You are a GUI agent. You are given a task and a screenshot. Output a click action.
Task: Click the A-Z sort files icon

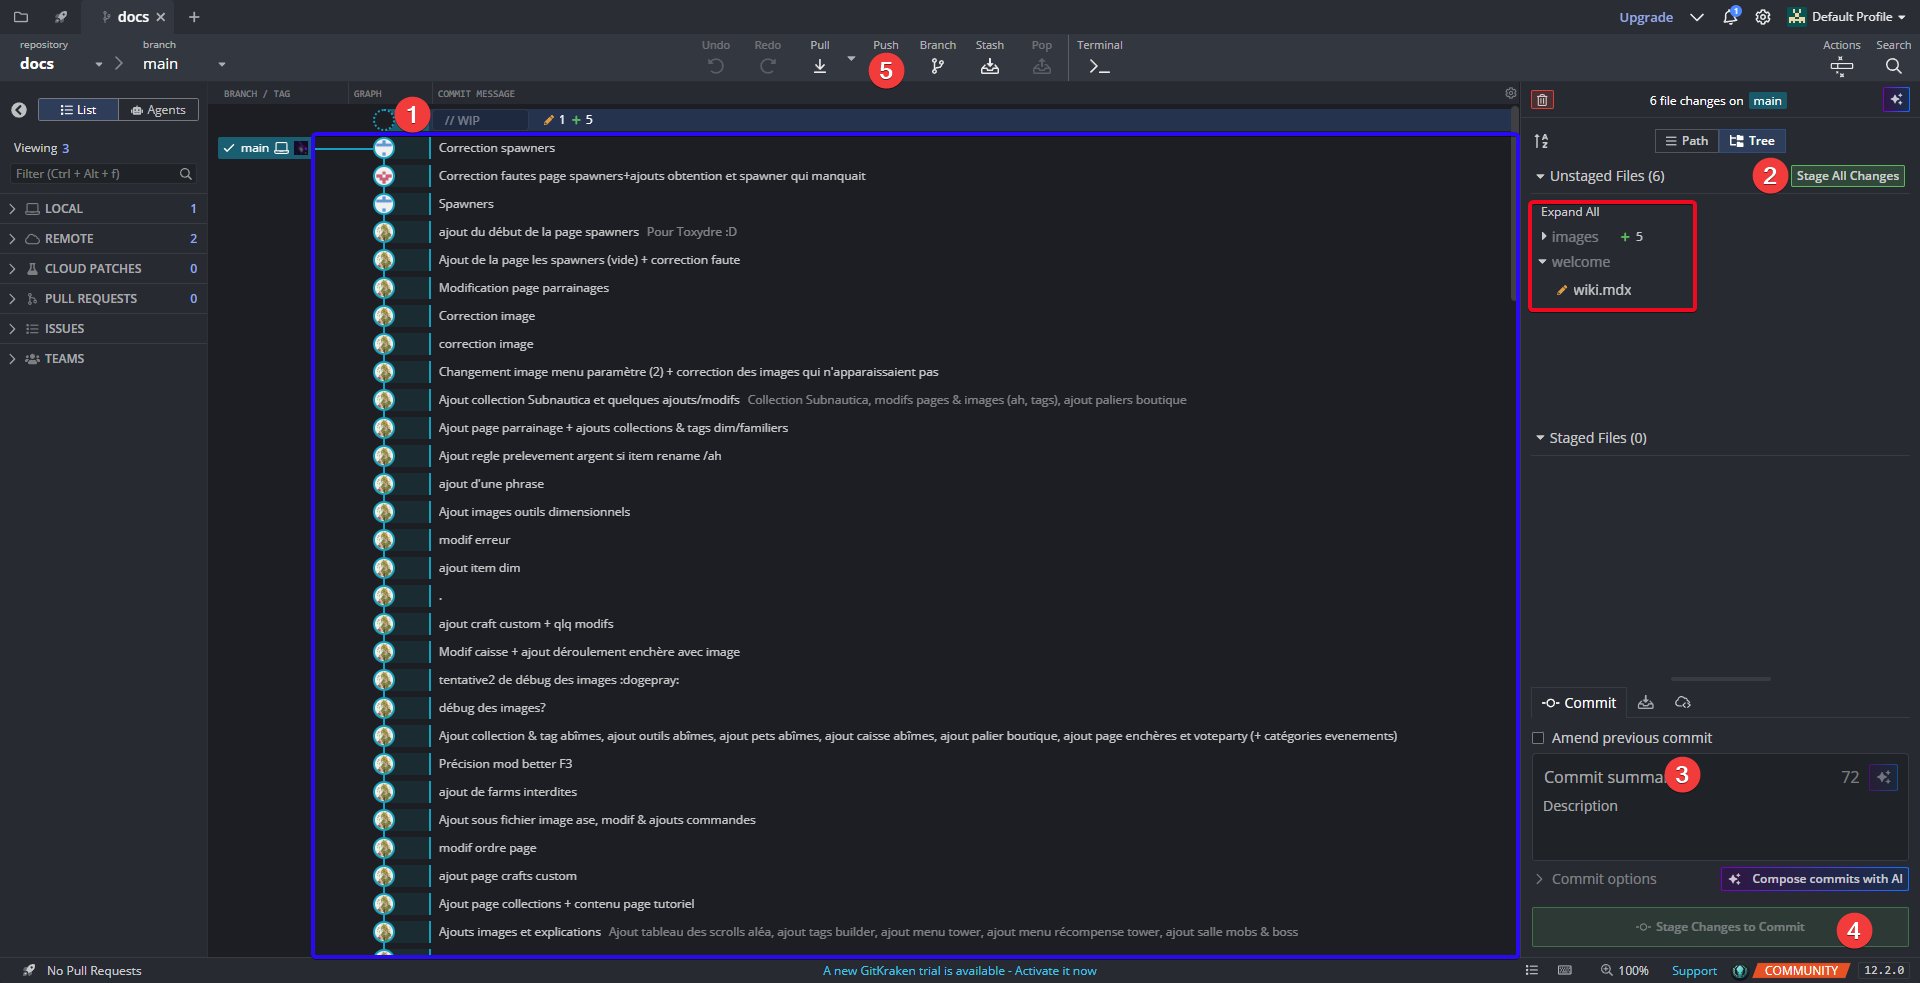tap(1542, 141)
